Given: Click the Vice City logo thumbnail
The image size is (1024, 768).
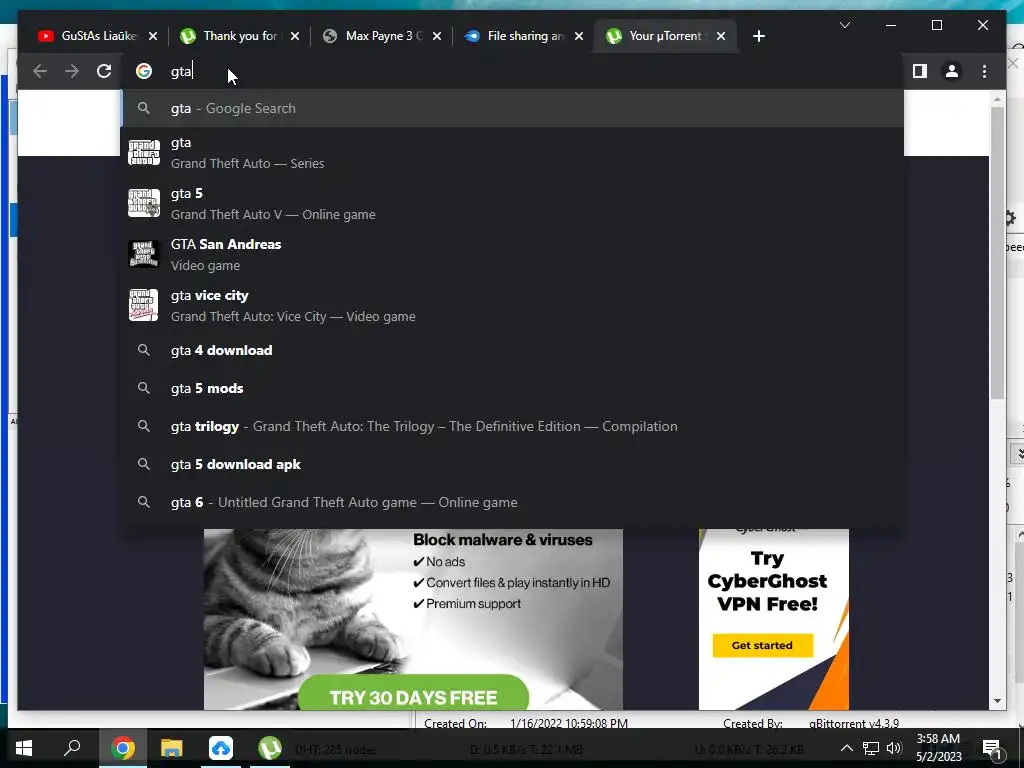Looking at the screenshot, I should (x=144, y=305).
